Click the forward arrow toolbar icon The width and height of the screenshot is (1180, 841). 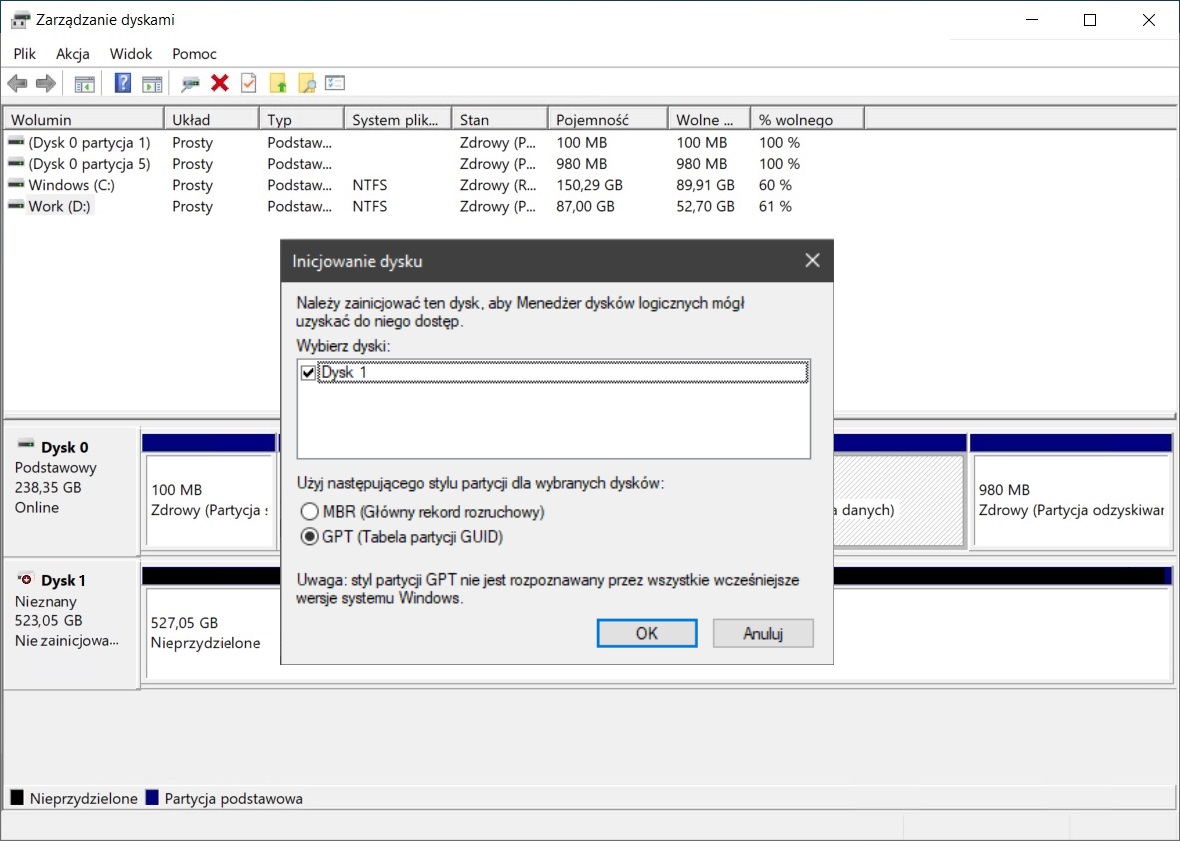click(45, 84)
